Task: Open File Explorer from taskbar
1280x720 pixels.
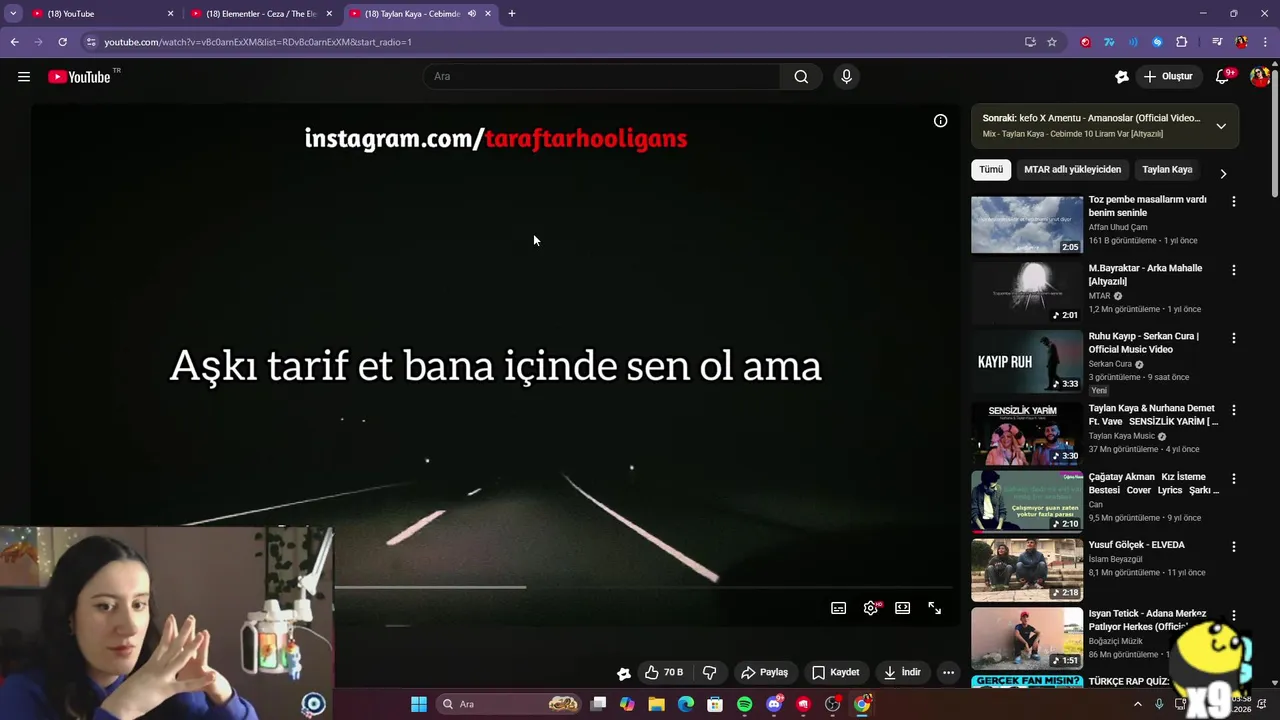Action: [x=656, y=704]
